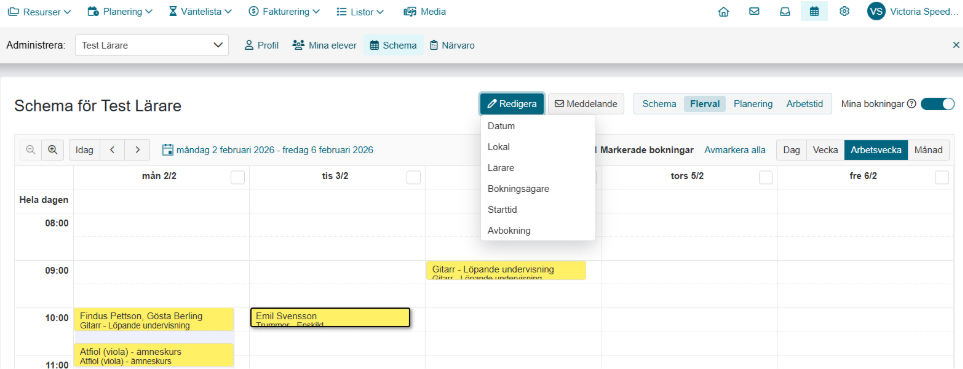Screen dimensions: 963x369
Task: Click the date range link text
Action: (275, 149)
